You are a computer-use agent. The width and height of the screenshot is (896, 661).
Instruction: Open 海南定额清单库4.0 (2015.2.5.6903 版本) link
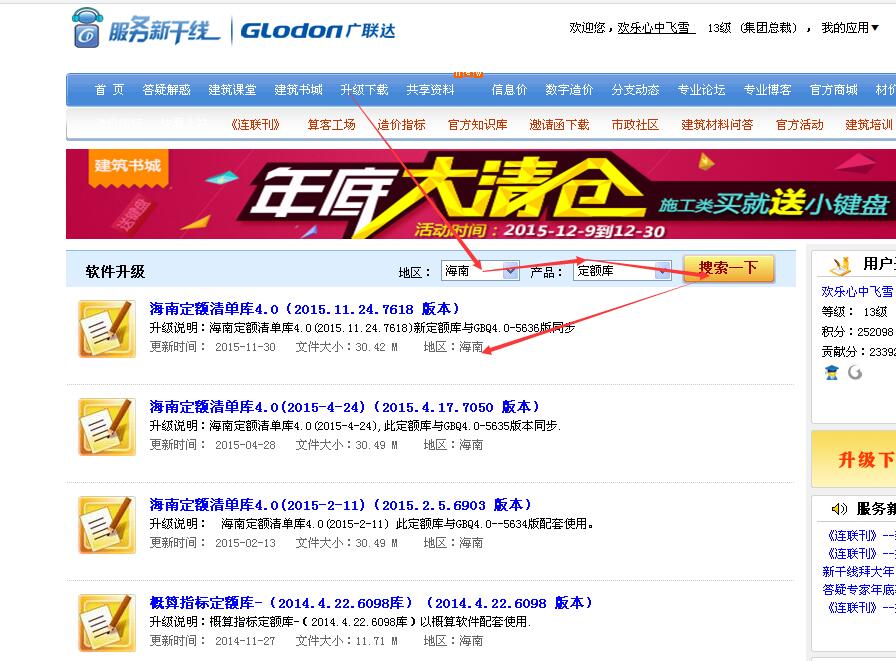(x=341, y=505)
